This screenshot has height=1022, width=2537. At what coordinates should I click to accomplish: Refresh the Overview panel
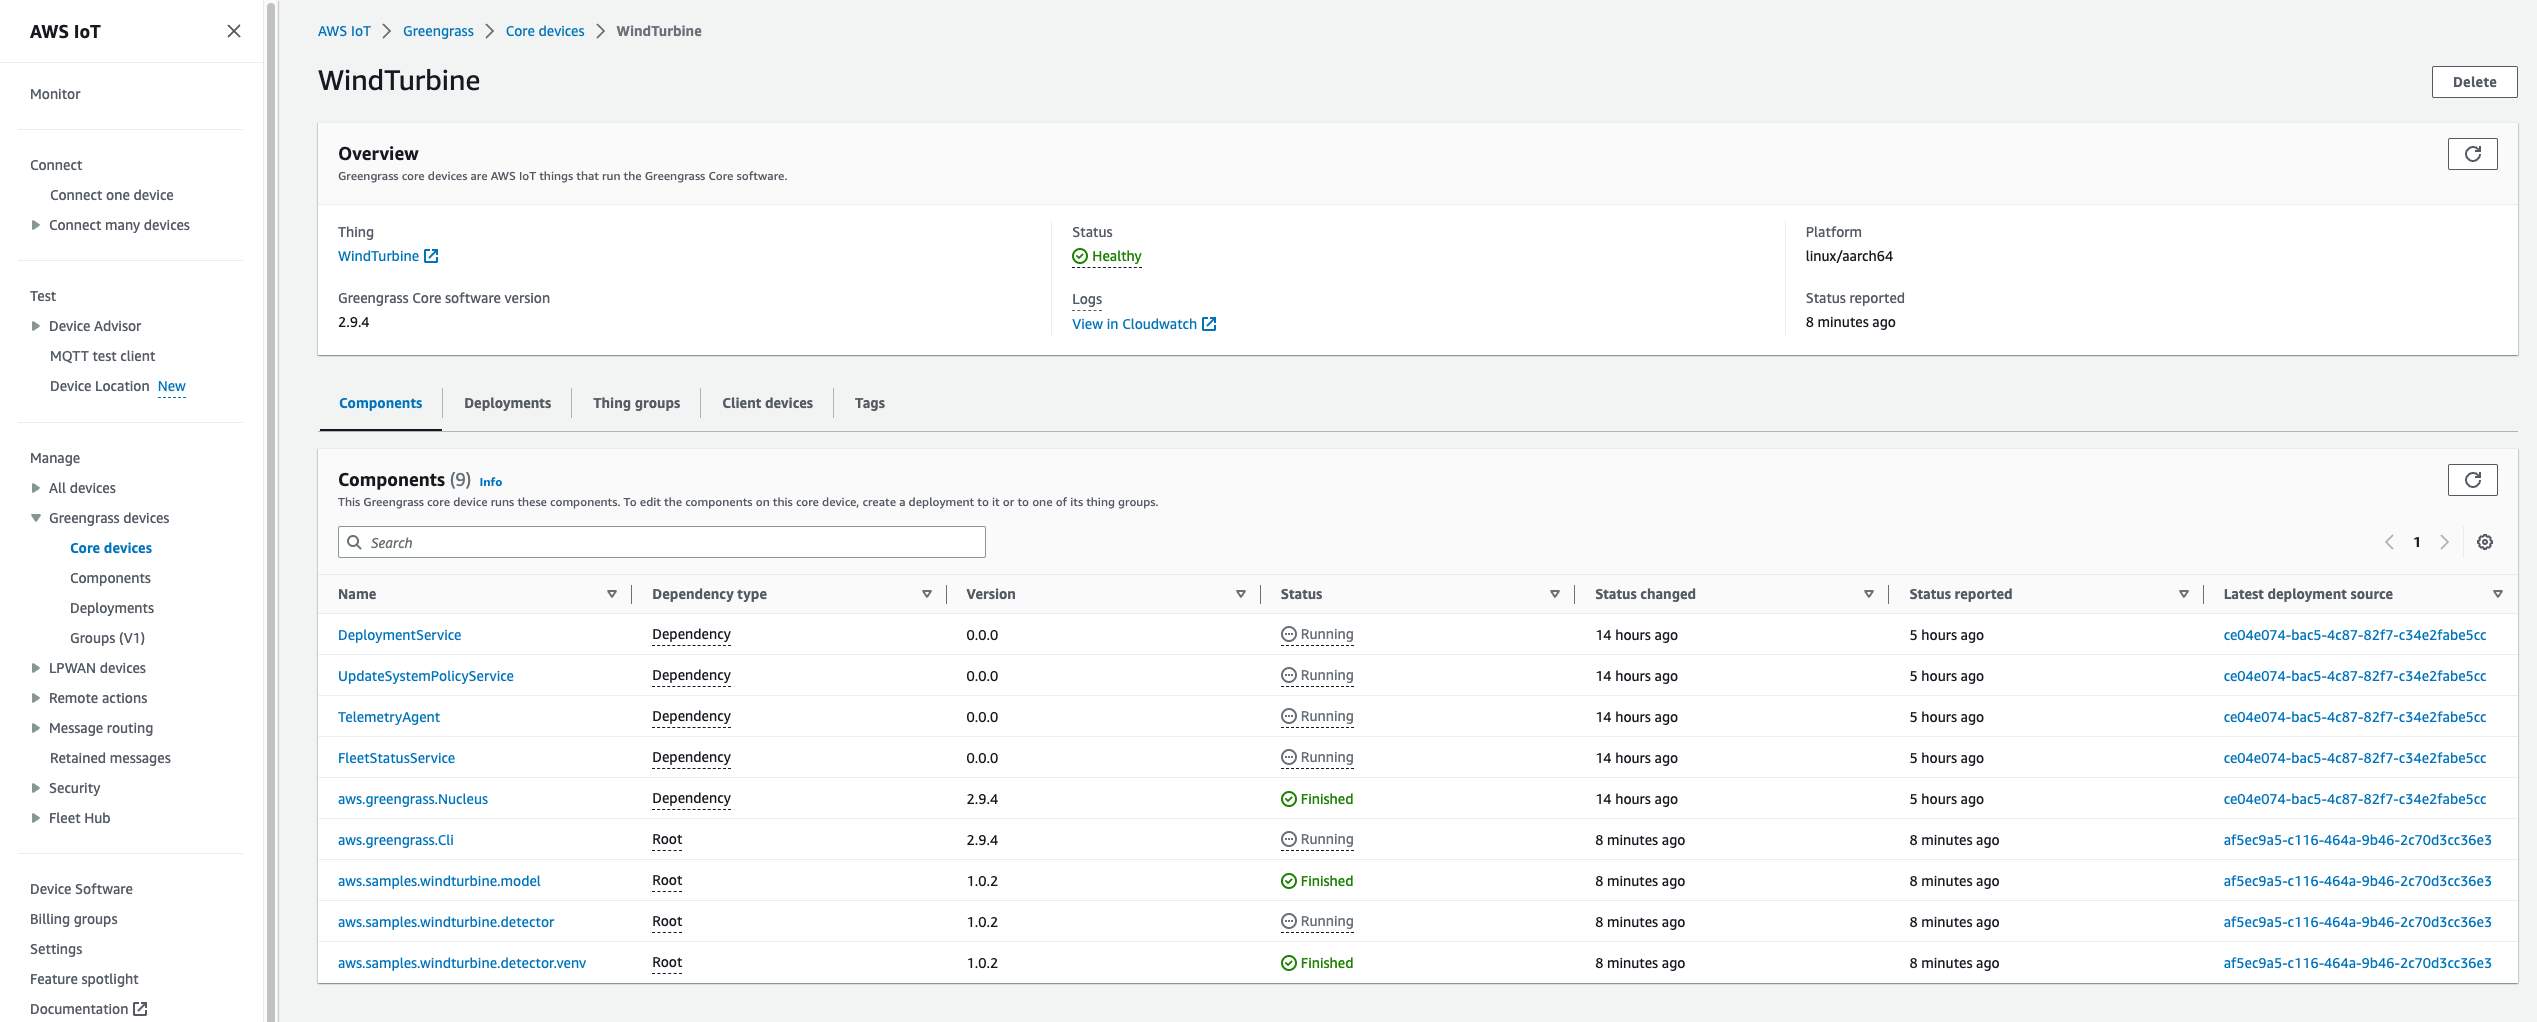pos(2472,154)
